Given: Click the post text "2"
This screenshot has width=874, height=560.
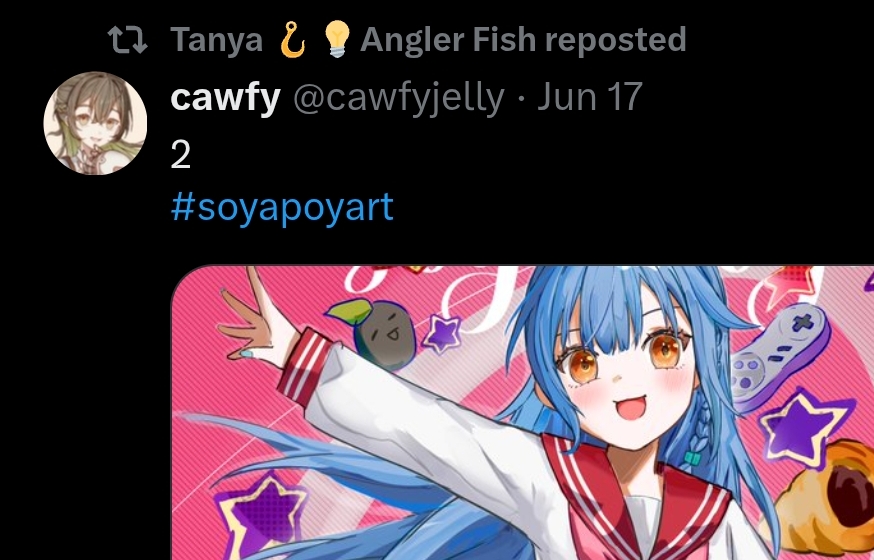Looking at the screenshot, I should click(181, 155).
